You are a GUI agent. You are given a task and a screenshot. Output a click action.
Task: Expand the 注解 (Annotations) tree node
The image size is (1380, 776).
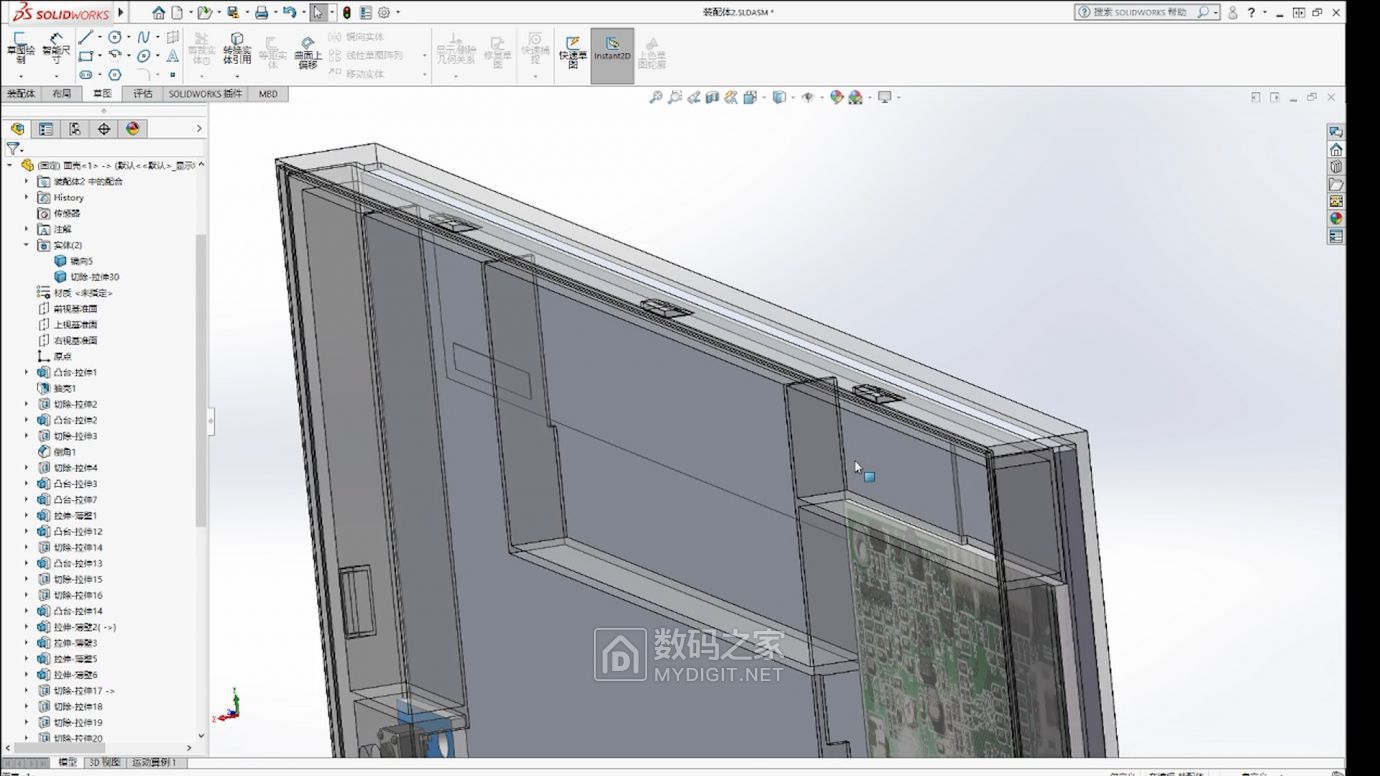27,229
